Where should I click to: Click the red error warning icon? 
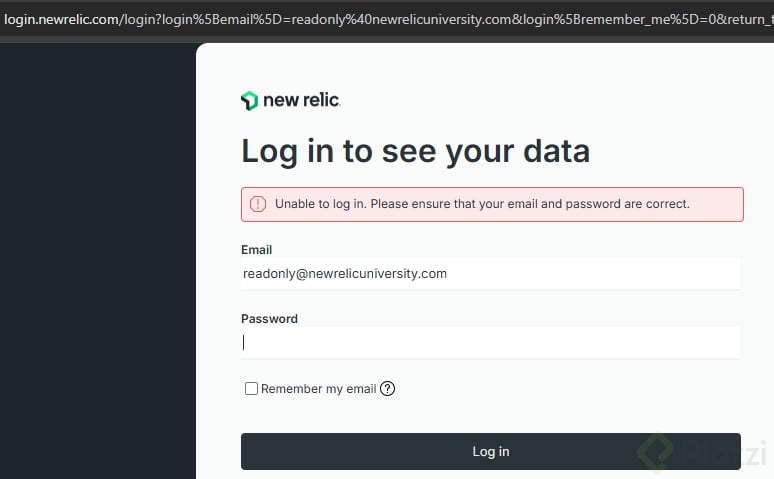258,204
